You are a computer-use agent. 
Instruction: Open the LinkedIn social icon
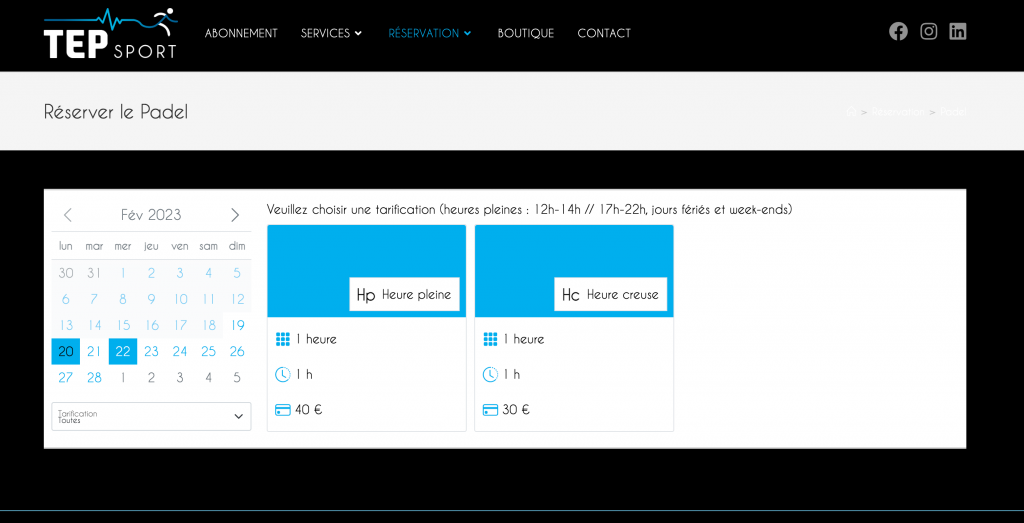click(x=957, y=31)
